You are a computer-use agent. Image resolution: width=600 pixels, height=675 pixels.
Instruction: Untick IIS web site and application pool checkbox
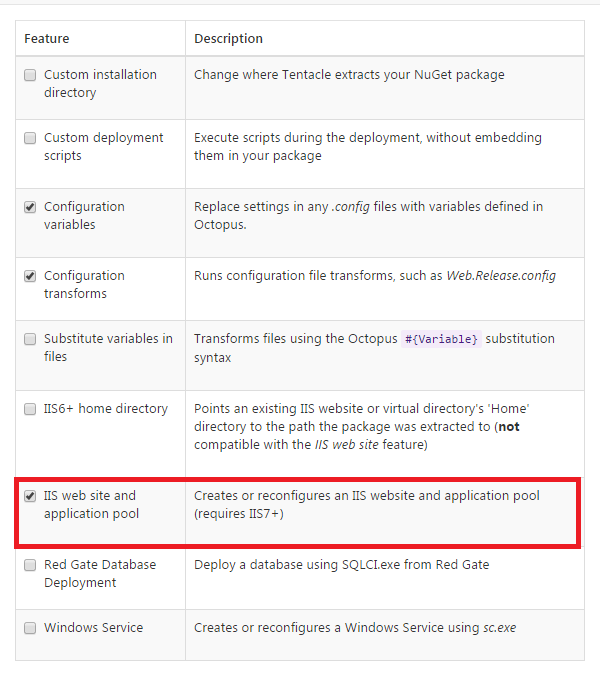point(30,495)
